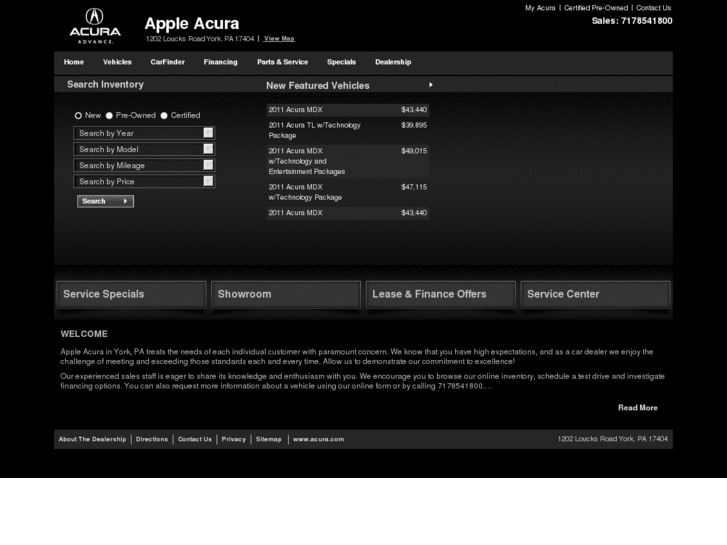Open the Search by Year dropdown
Screen dimensions: 727x545
coord(144,133)
